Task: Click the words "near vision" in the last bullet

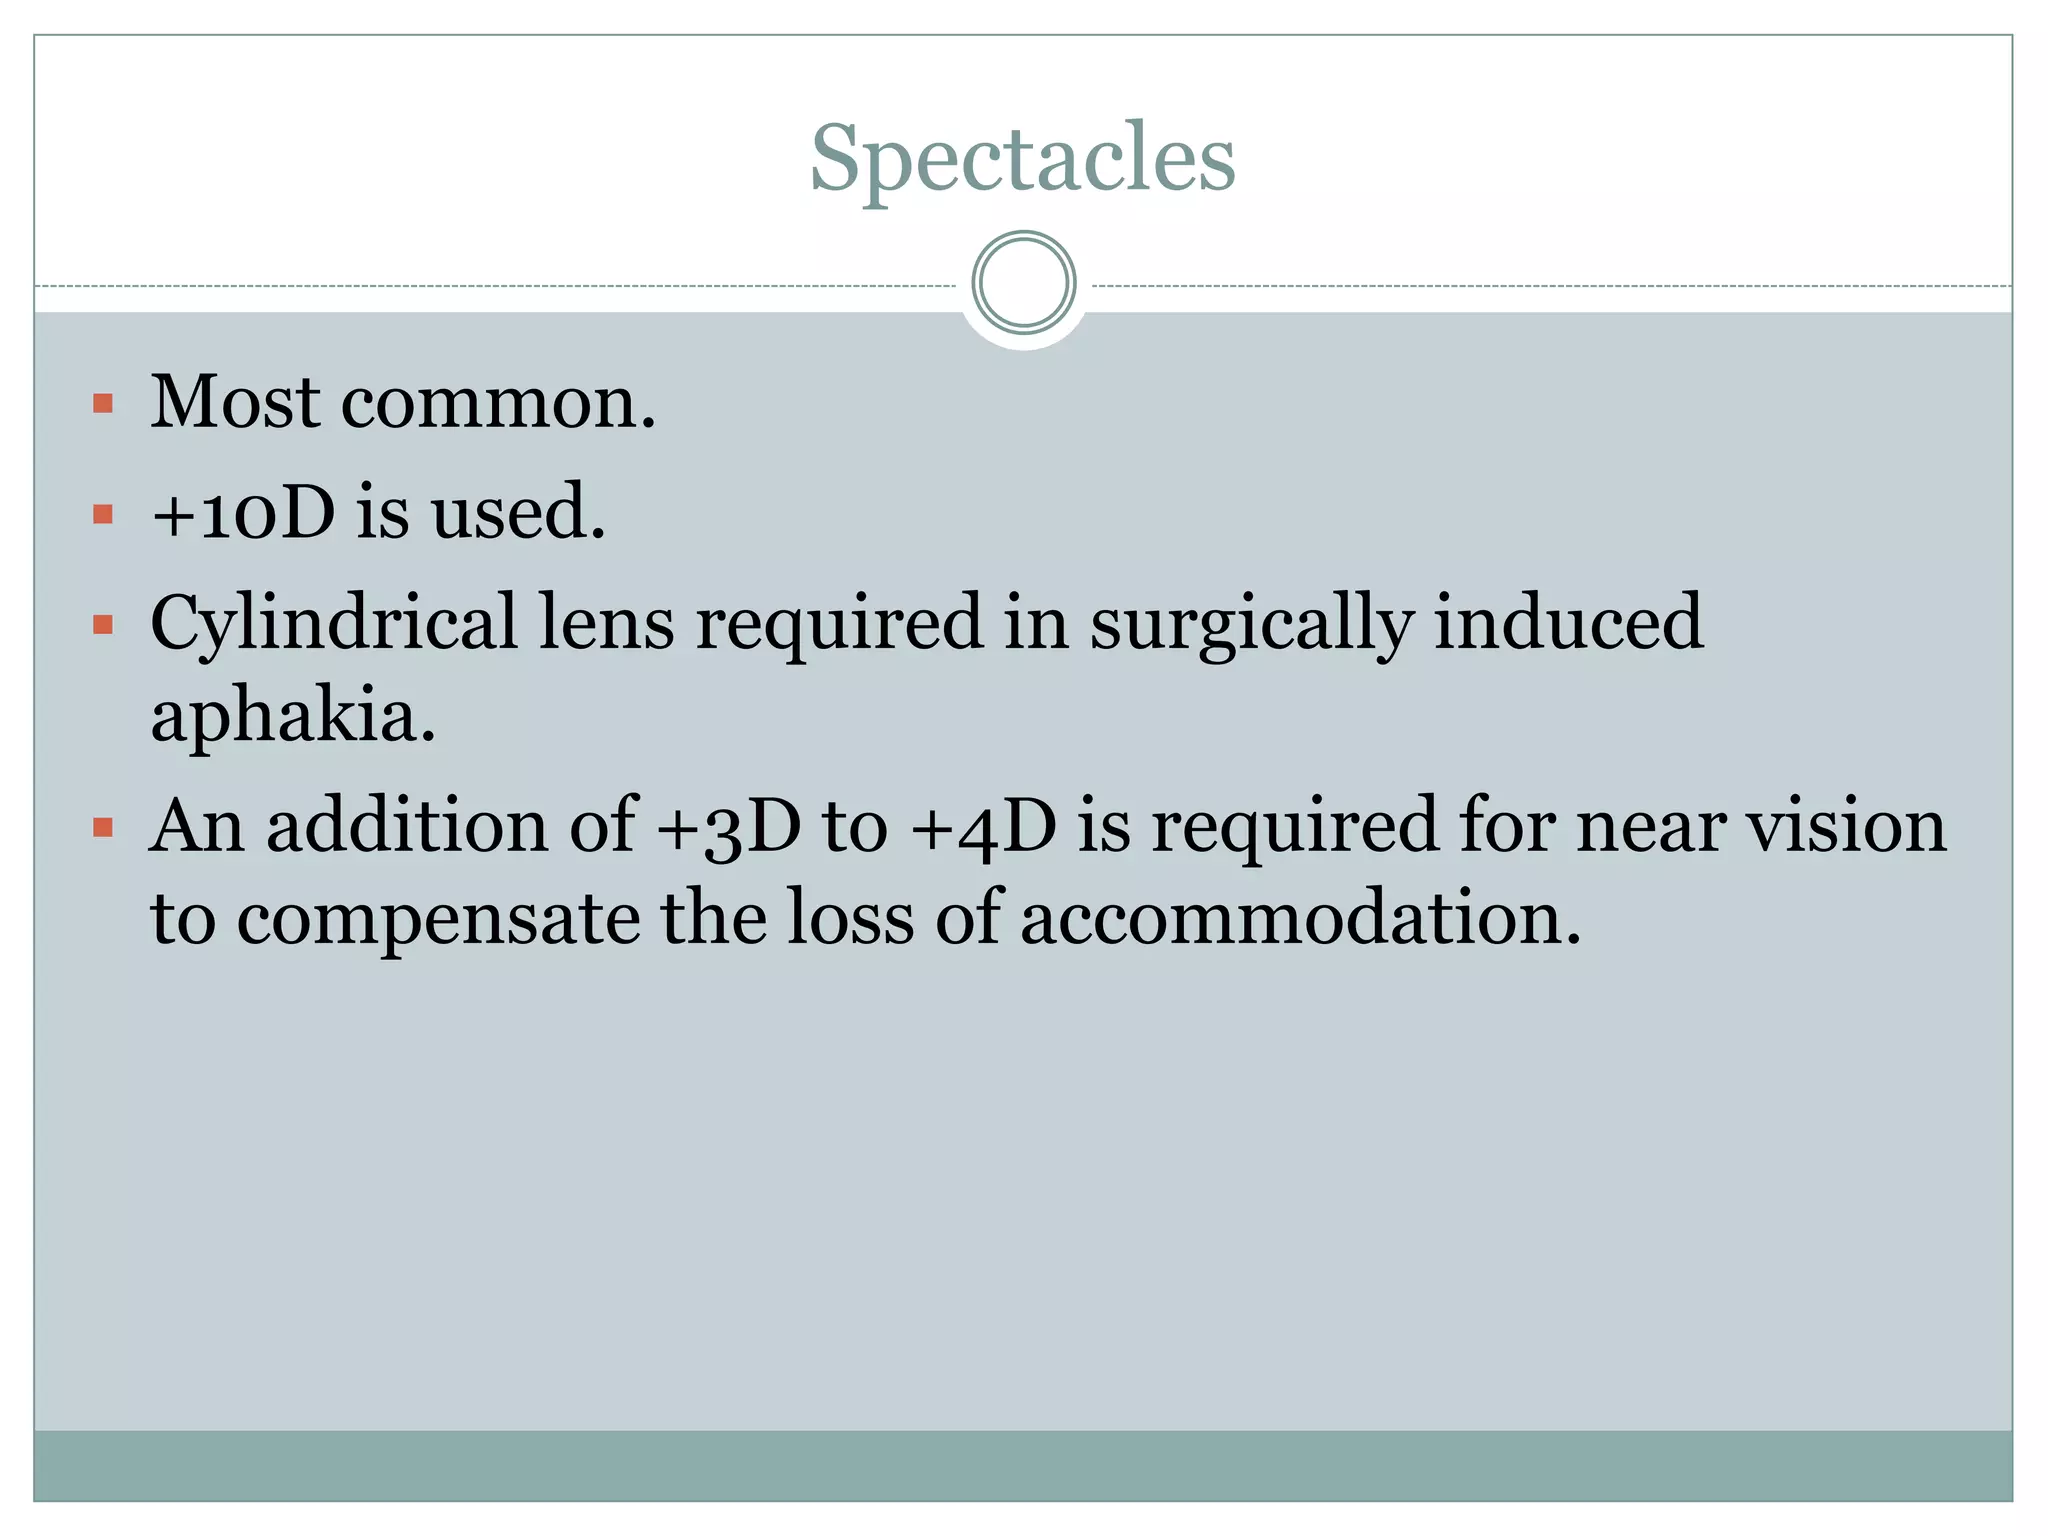Action: coord(1760,827)
